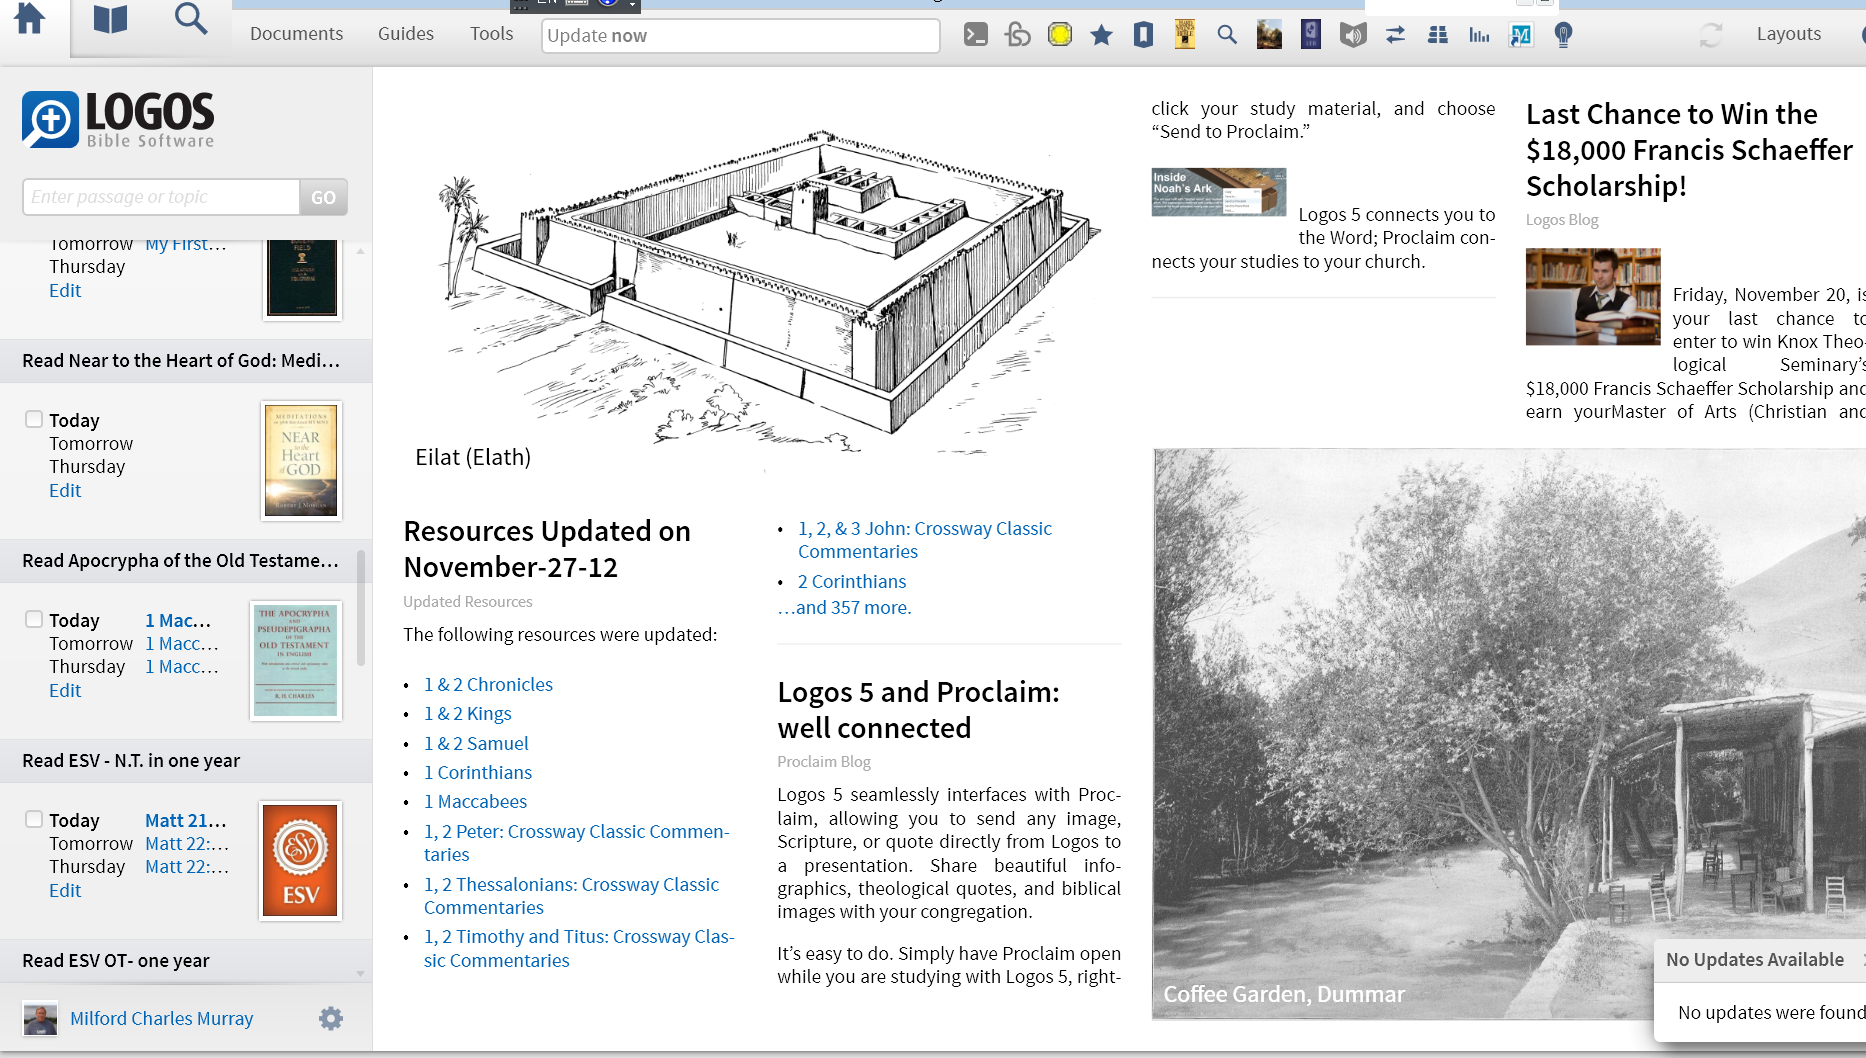Viewport: 1866px width, 1058px height.
Task: Open the Francis Schaeffer Scholarship headline
Action: click(1690, 150)
